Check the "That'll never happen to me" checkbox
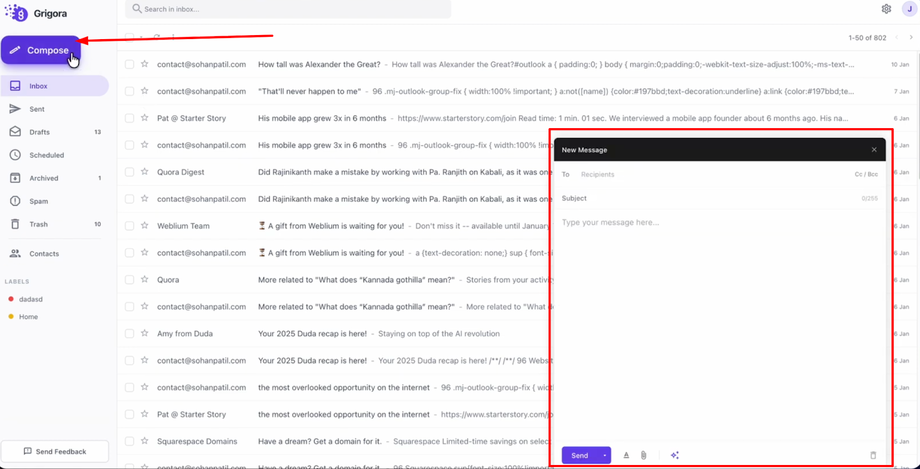Viewport: 920px width, 469px height. pos(130,92)
